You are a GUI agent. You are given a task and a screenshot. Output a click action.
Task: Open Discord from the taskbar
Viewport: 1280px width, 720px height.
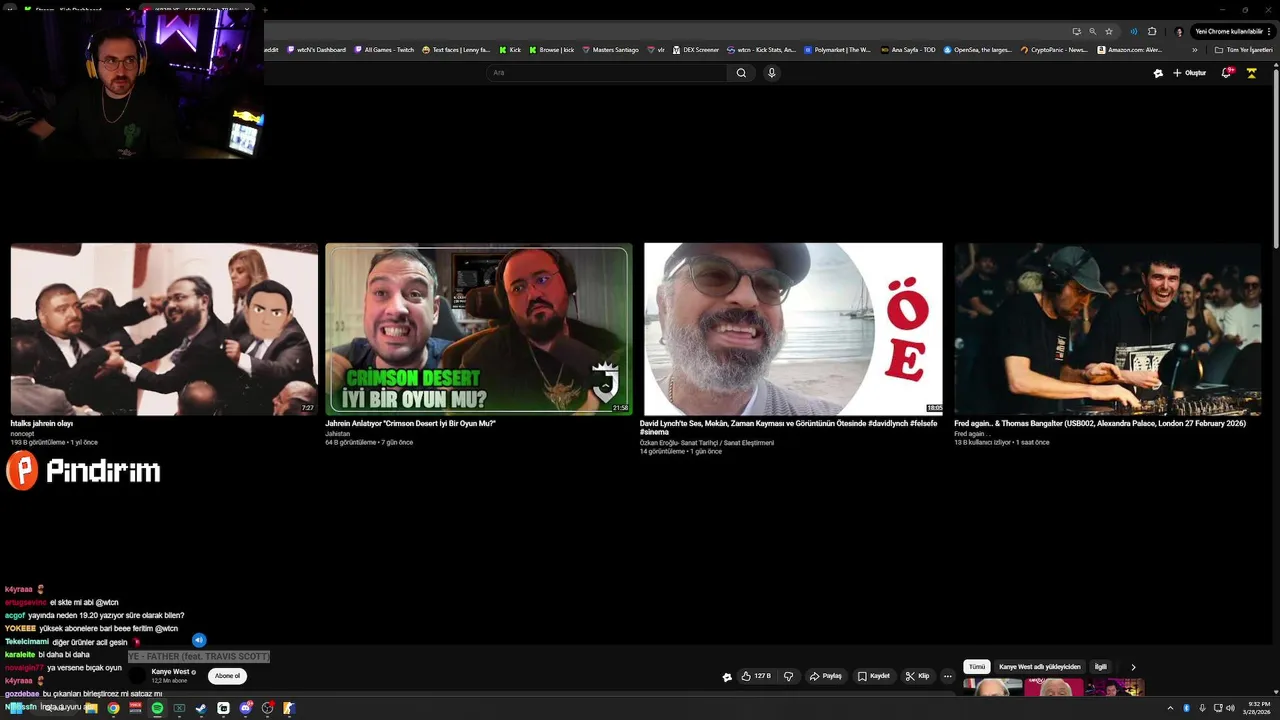245,708
